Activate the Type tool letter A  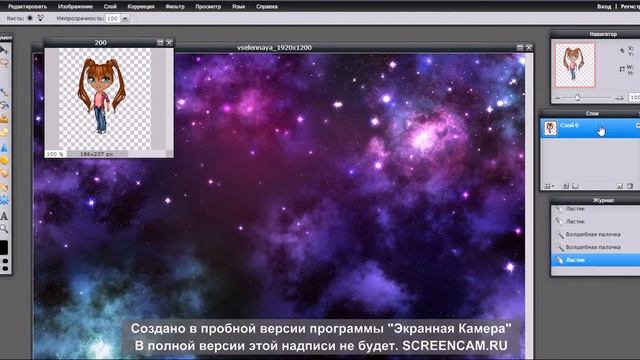(x=4, y=216)
